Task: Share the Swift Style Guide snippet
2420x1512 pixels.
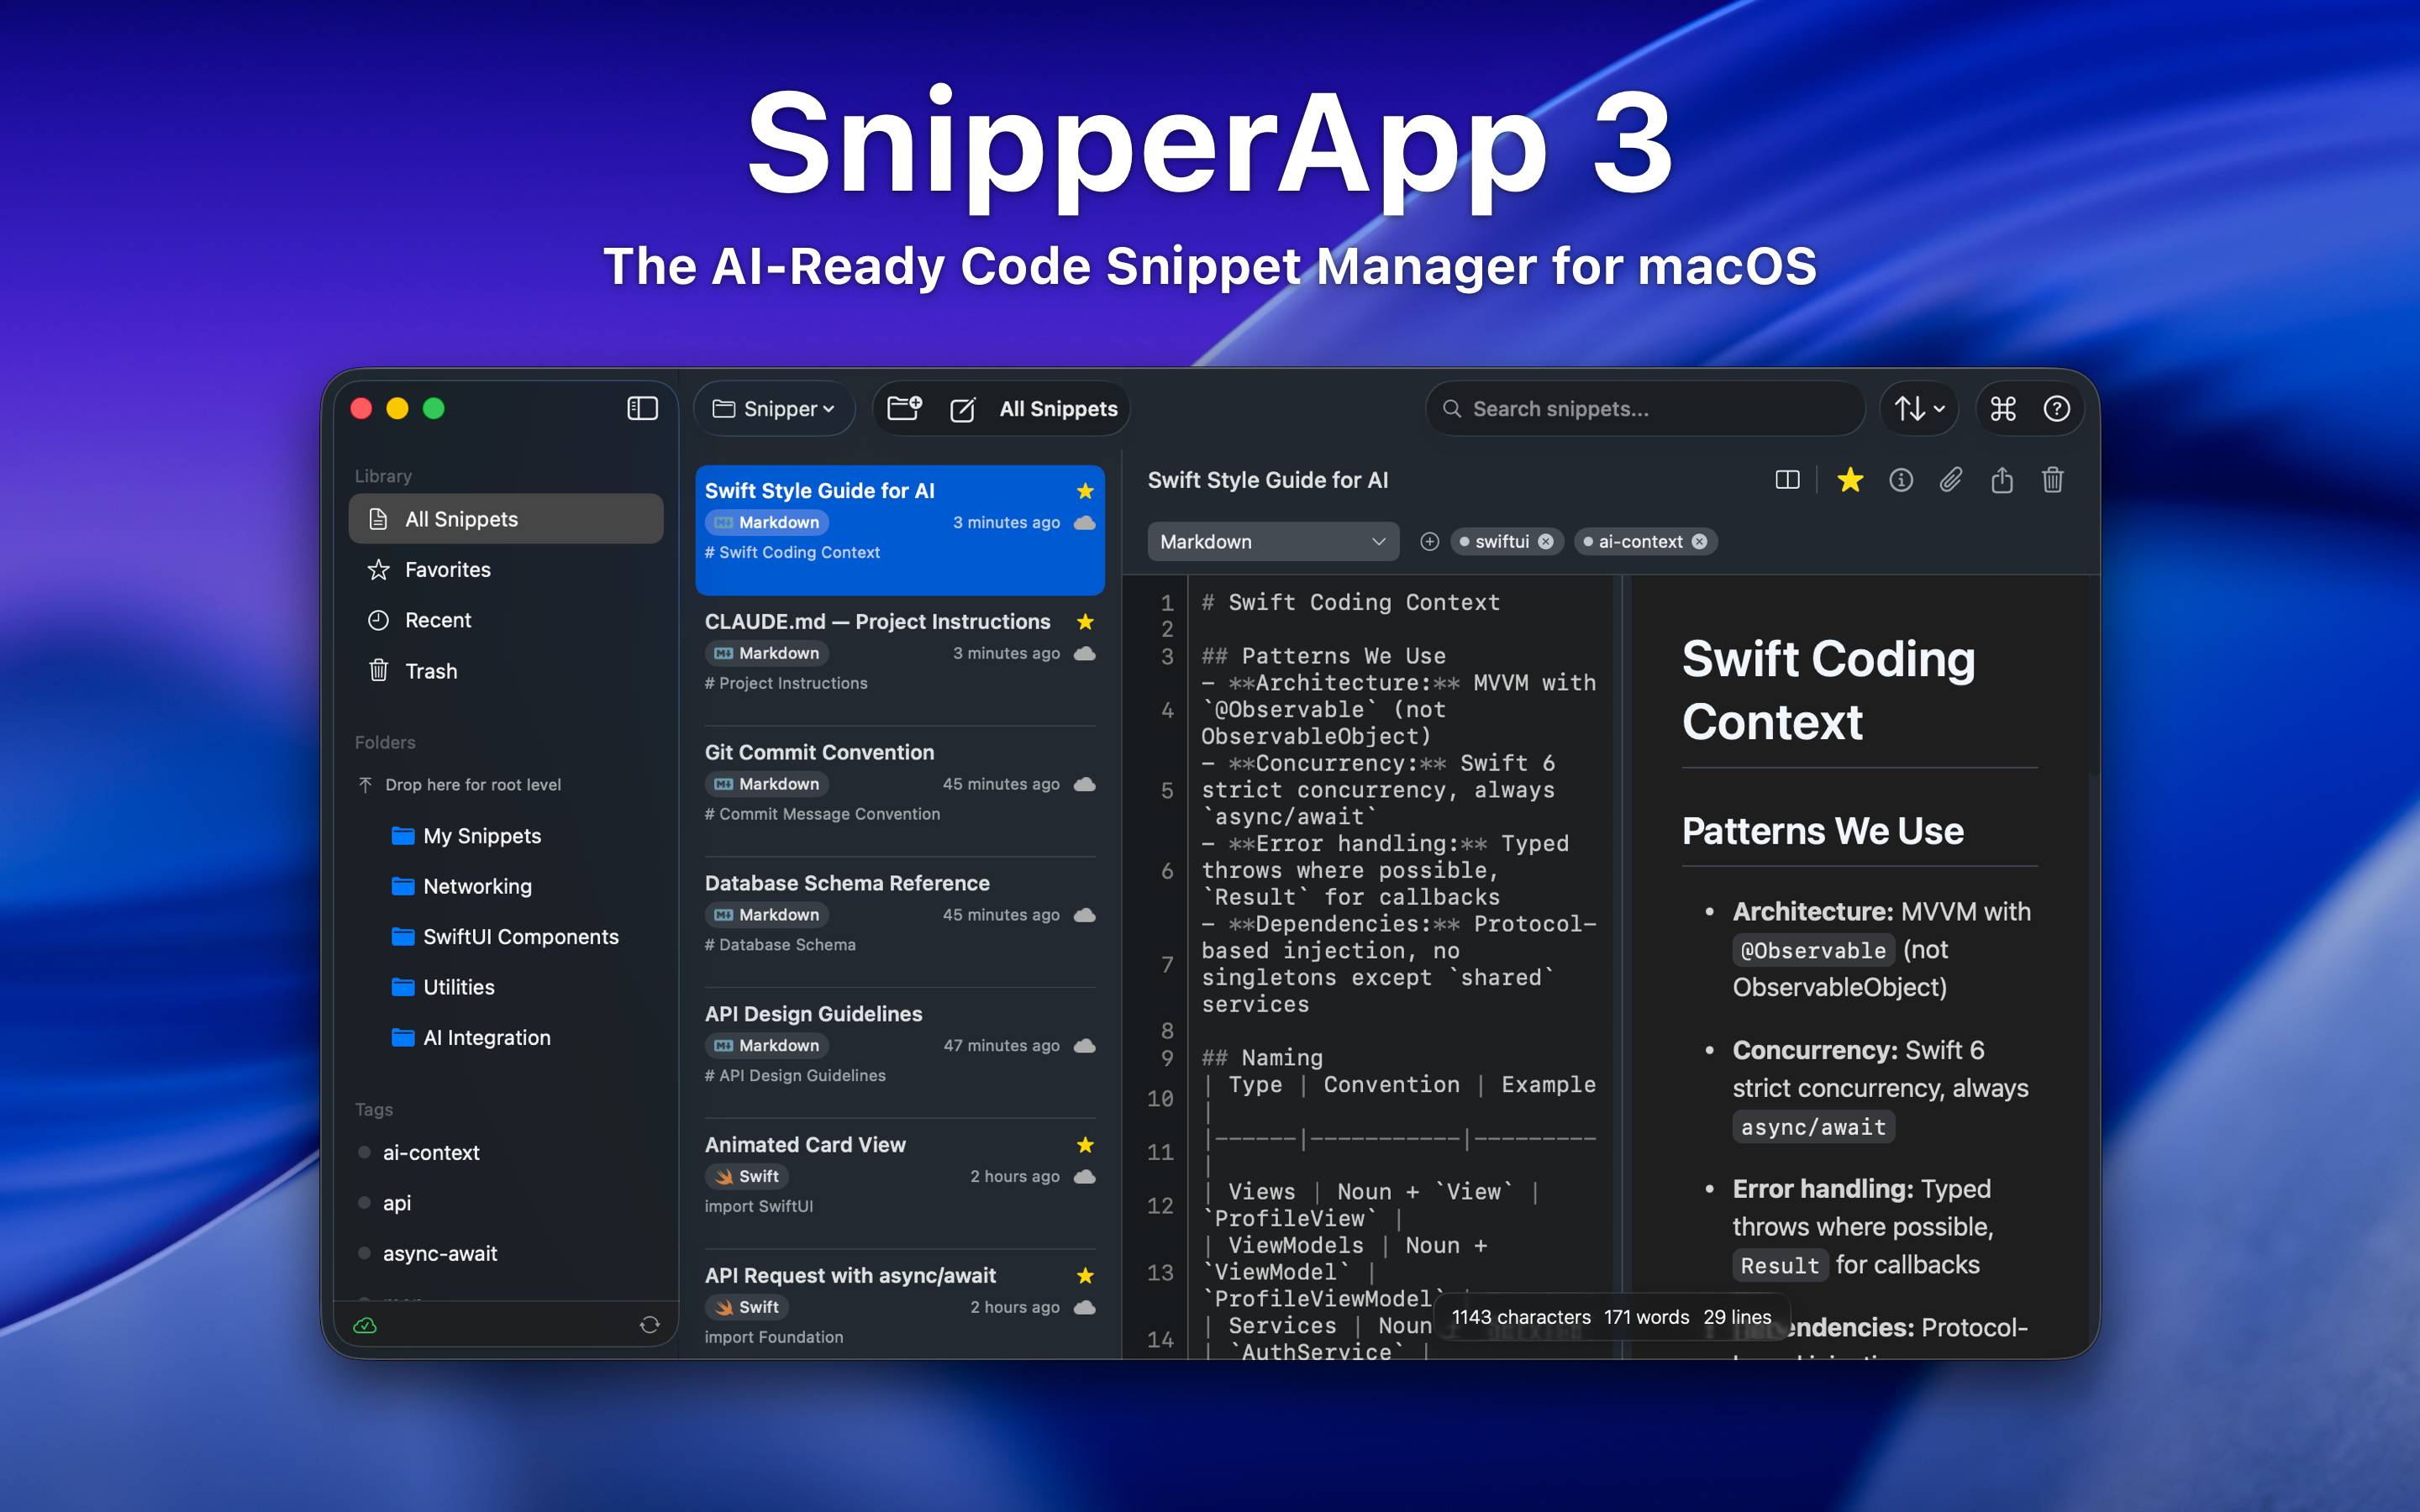Action: tap(2001, 480)
